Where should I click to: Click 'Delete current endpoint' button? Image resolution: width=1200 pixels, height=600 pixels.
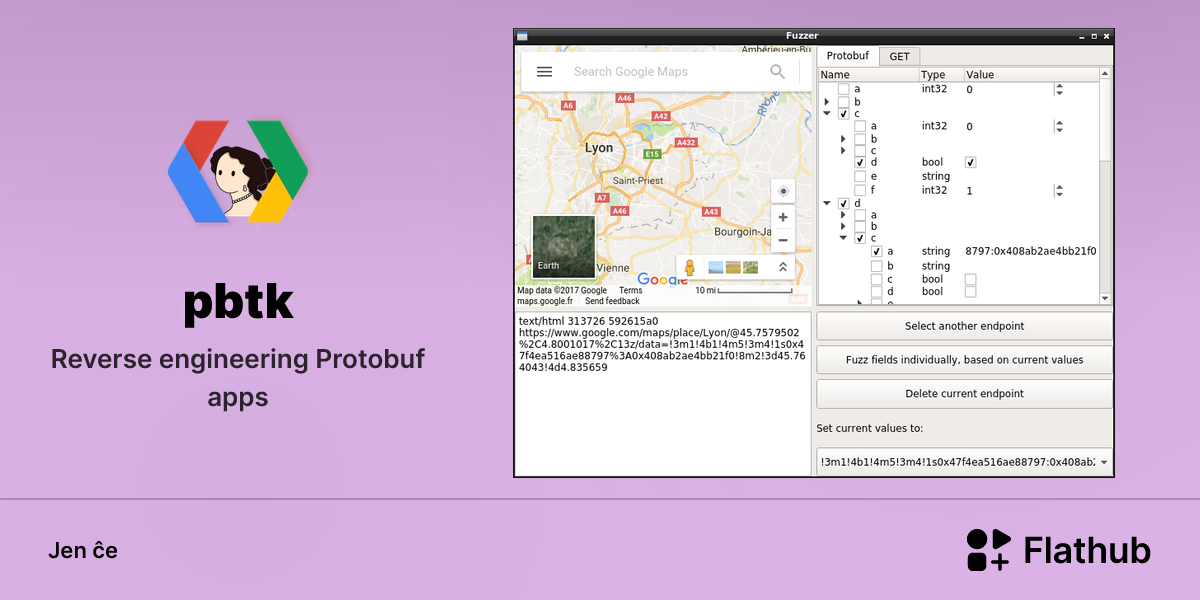pos(964,394)
